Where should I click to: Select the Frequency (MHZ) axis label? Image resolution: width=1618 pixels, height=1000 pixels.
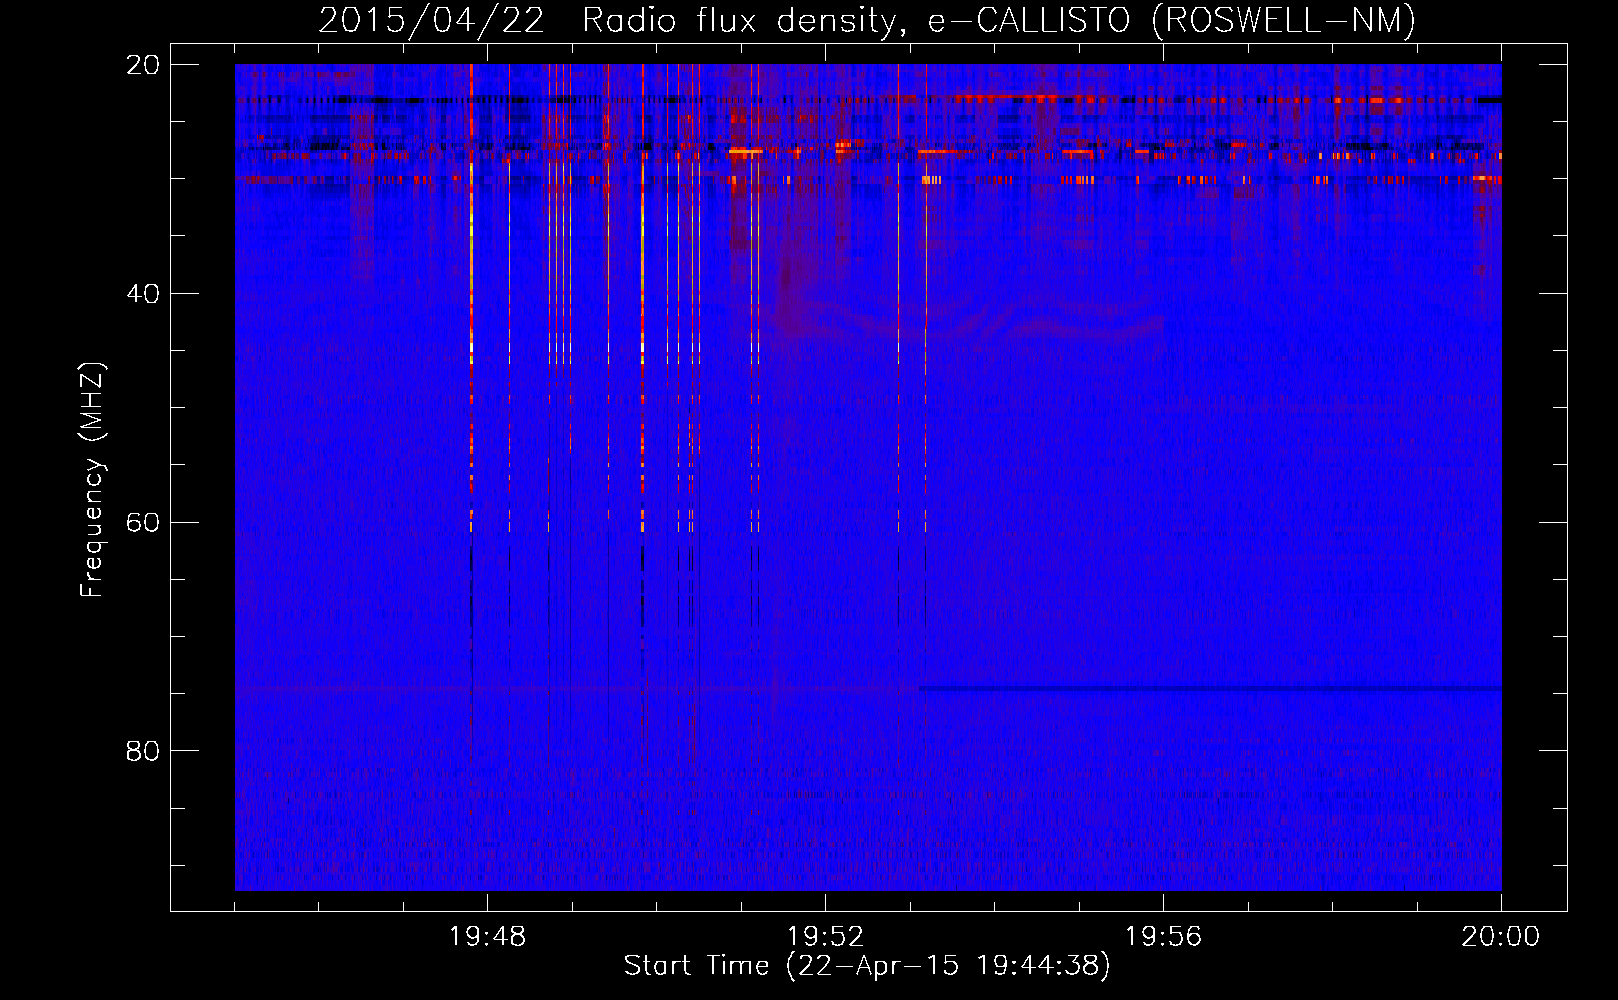pos(91,480)
